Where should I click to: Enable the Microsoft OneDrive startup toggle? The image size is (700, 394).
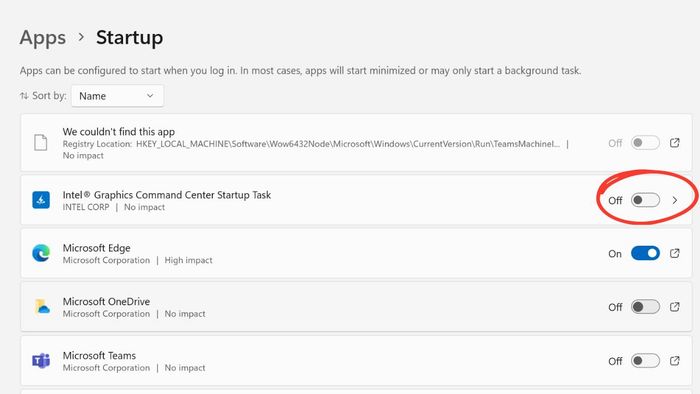(645, 307)
